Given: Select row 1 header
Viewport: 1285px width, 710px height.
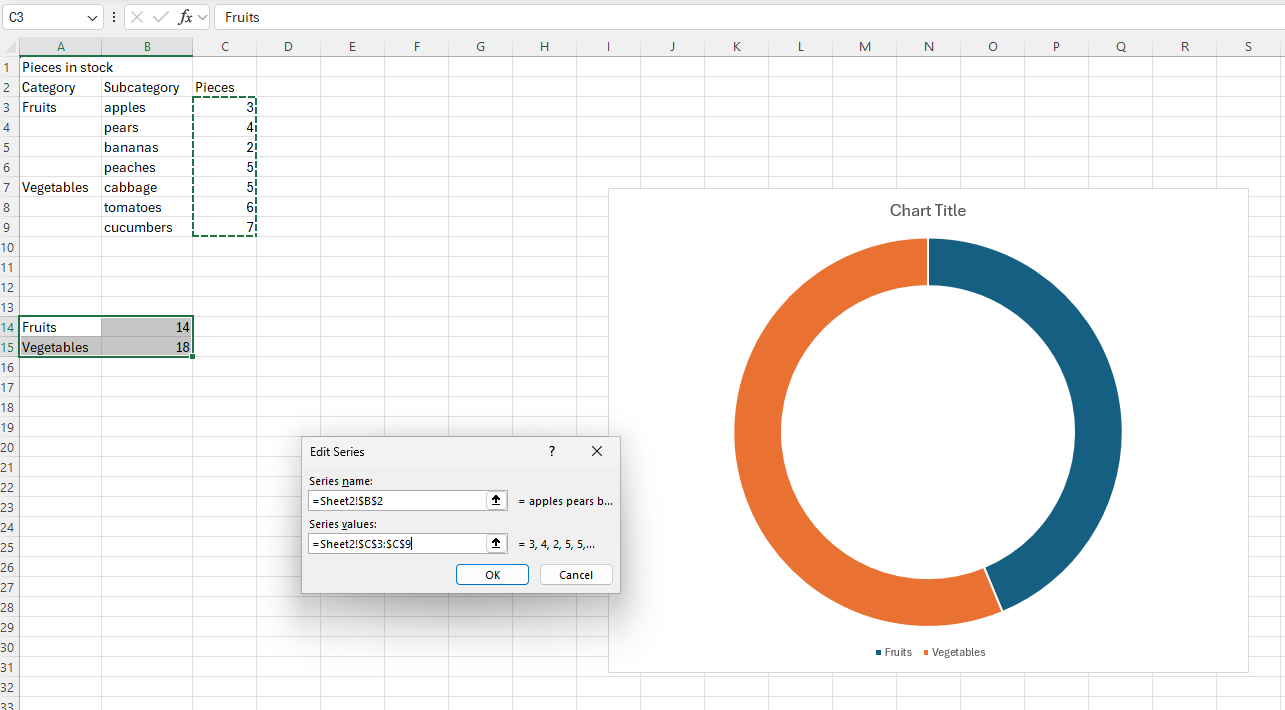Looking at the screenshot, I should click(x=9, y=67).
